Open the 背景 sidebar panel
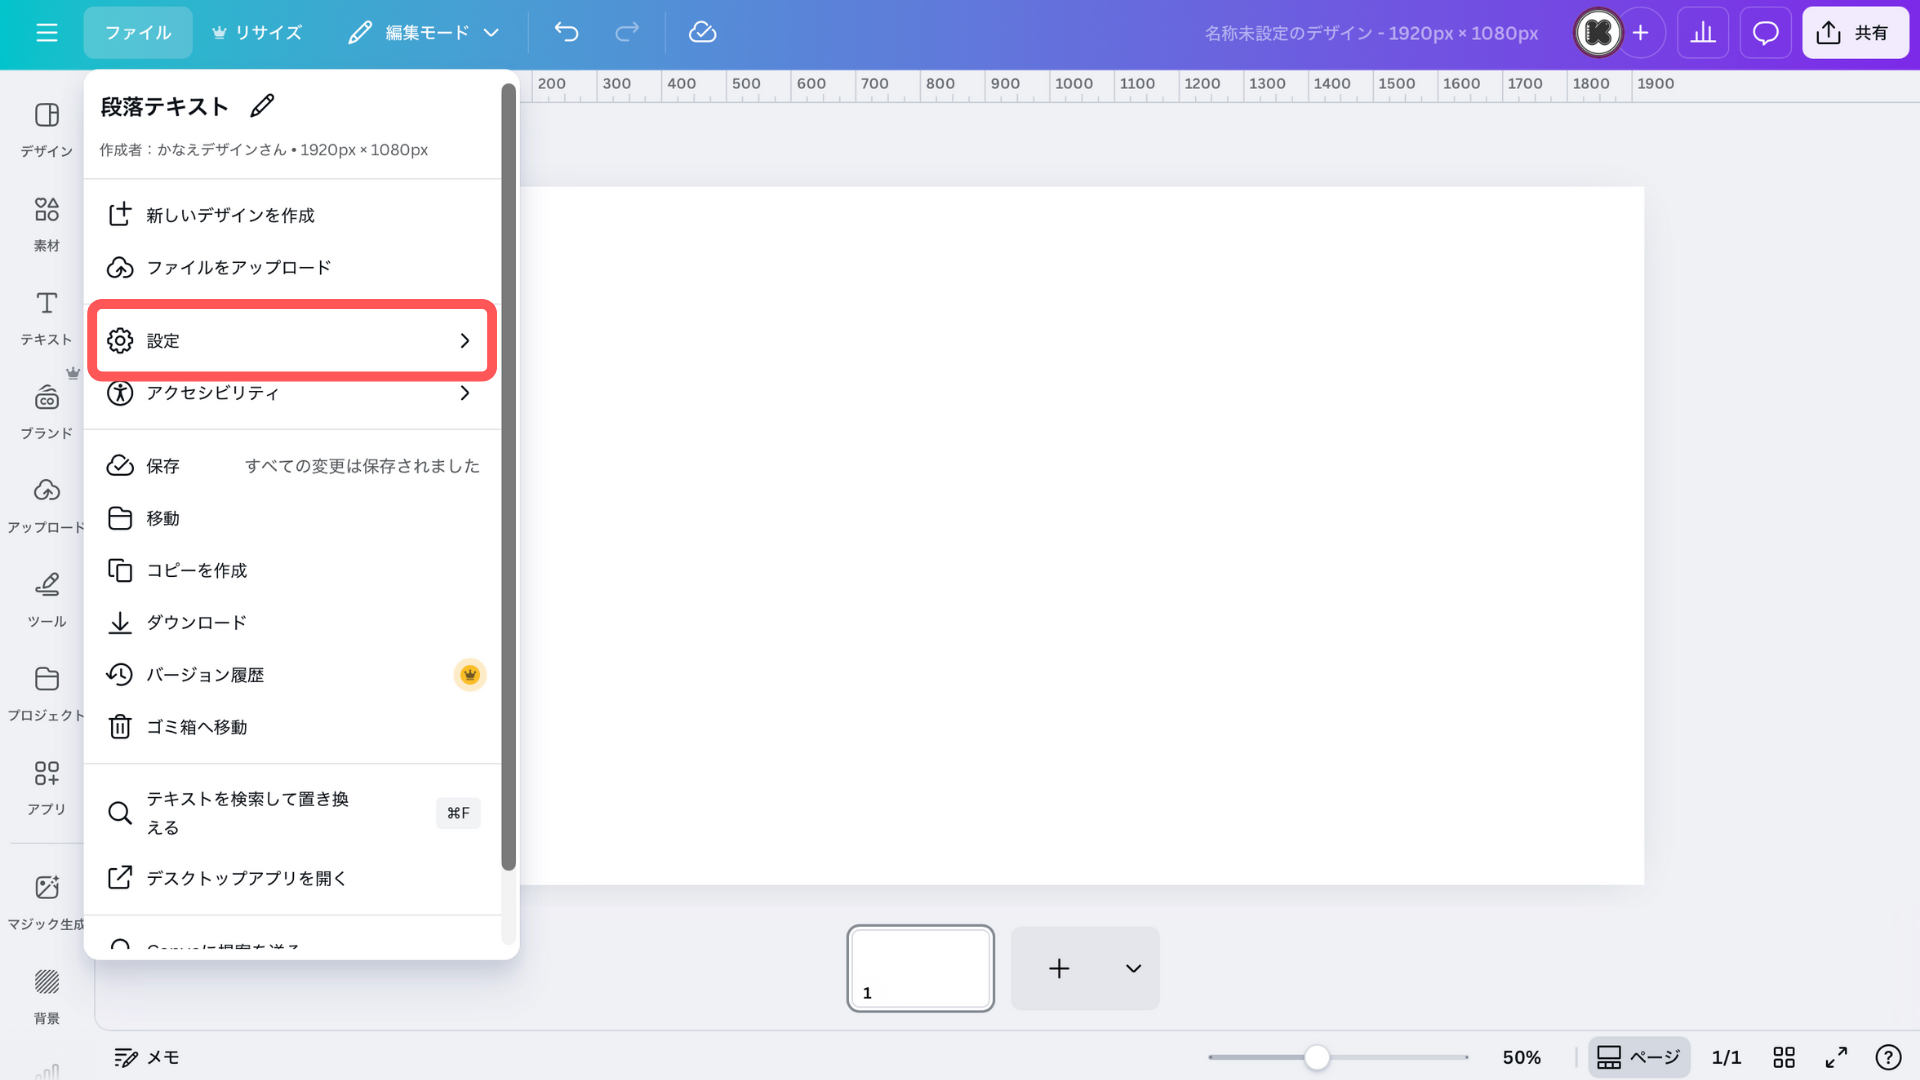This screenshot has height=1080, width=1920. [47, 997]
